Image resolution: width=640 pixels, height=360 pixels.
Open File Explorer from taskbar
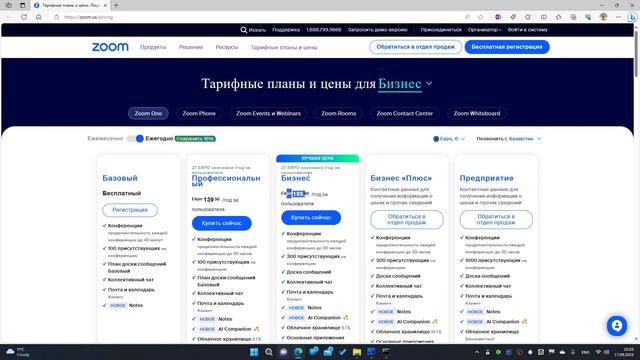point(357,352)
